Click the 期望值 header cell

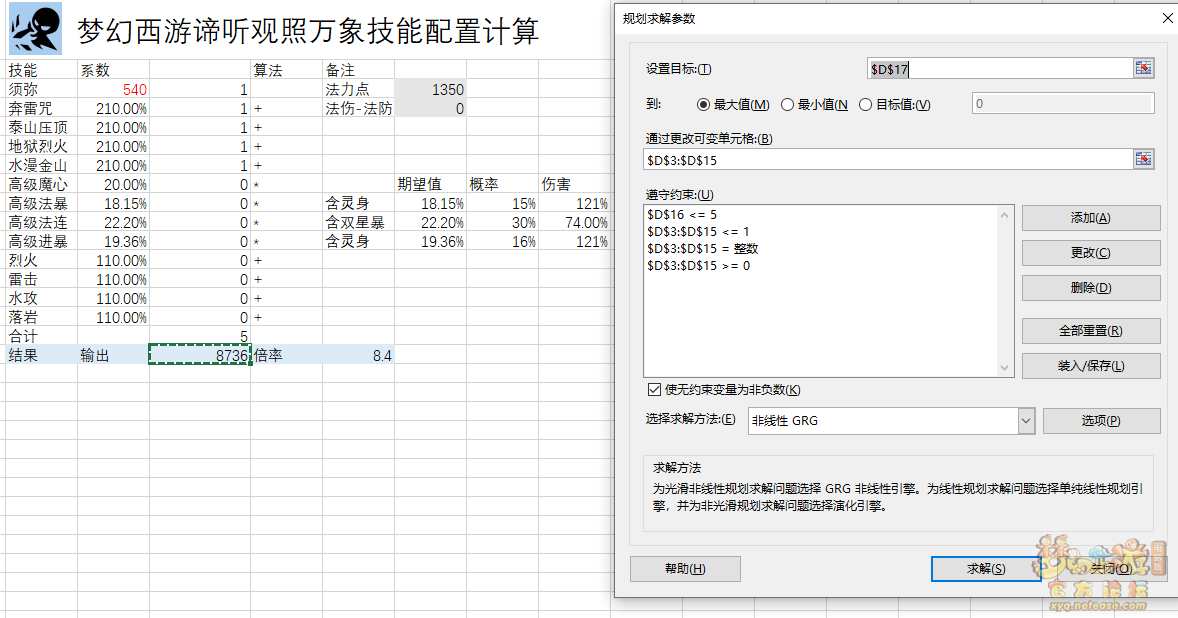point(430,185)
